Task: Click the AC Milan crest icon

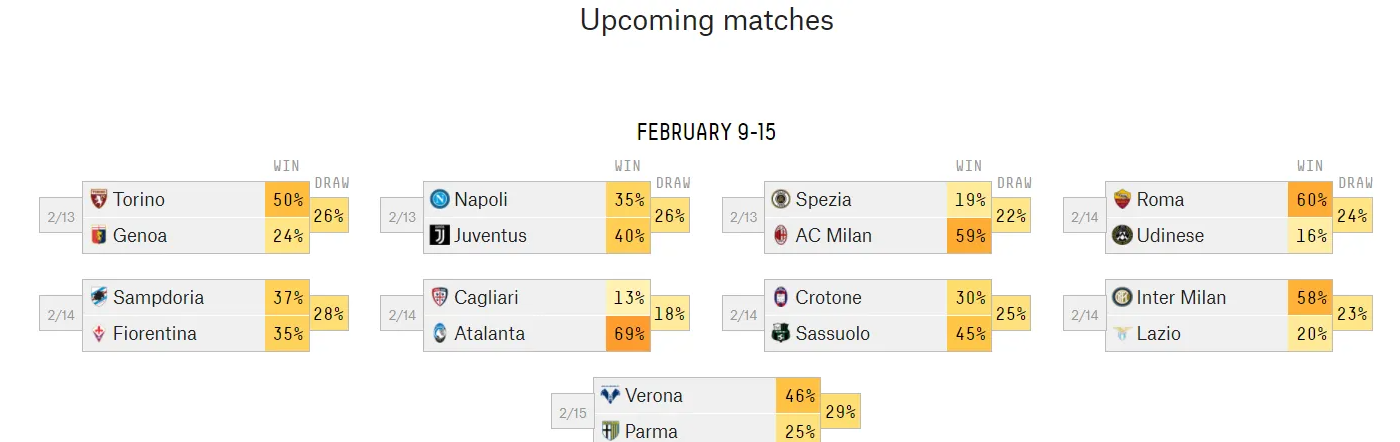Action: click(780, 235)
